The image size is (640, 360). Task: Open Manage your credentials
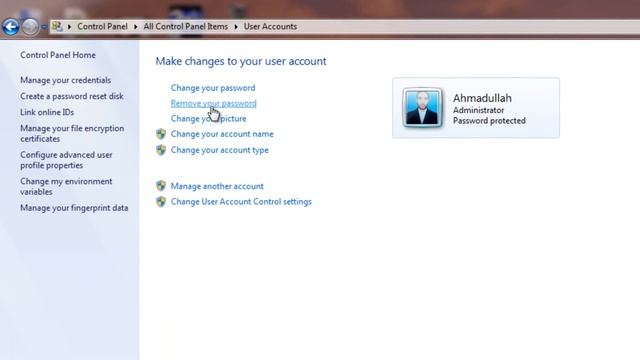pyautogui.click(x=66, y=80)
